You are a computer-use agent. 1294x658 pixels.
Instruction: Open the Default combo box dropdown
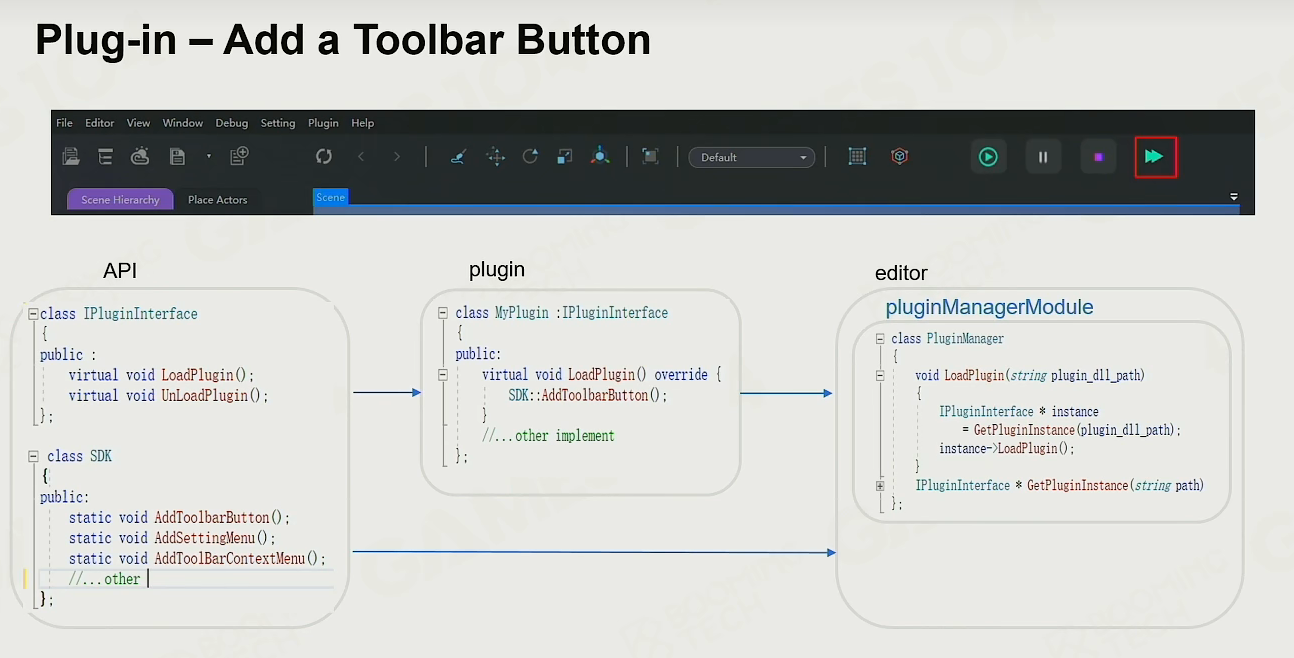(752, 157)
